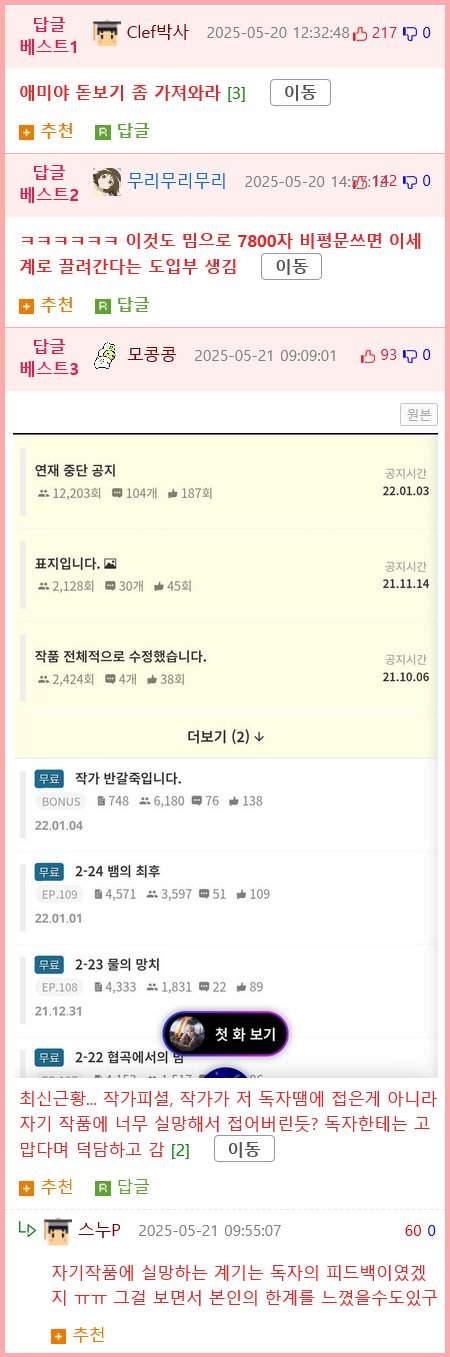Click thumbs-down icon on 무리무리무리's comment
The width and height of the screenshot is (450, 1357).
click(410, 181)
